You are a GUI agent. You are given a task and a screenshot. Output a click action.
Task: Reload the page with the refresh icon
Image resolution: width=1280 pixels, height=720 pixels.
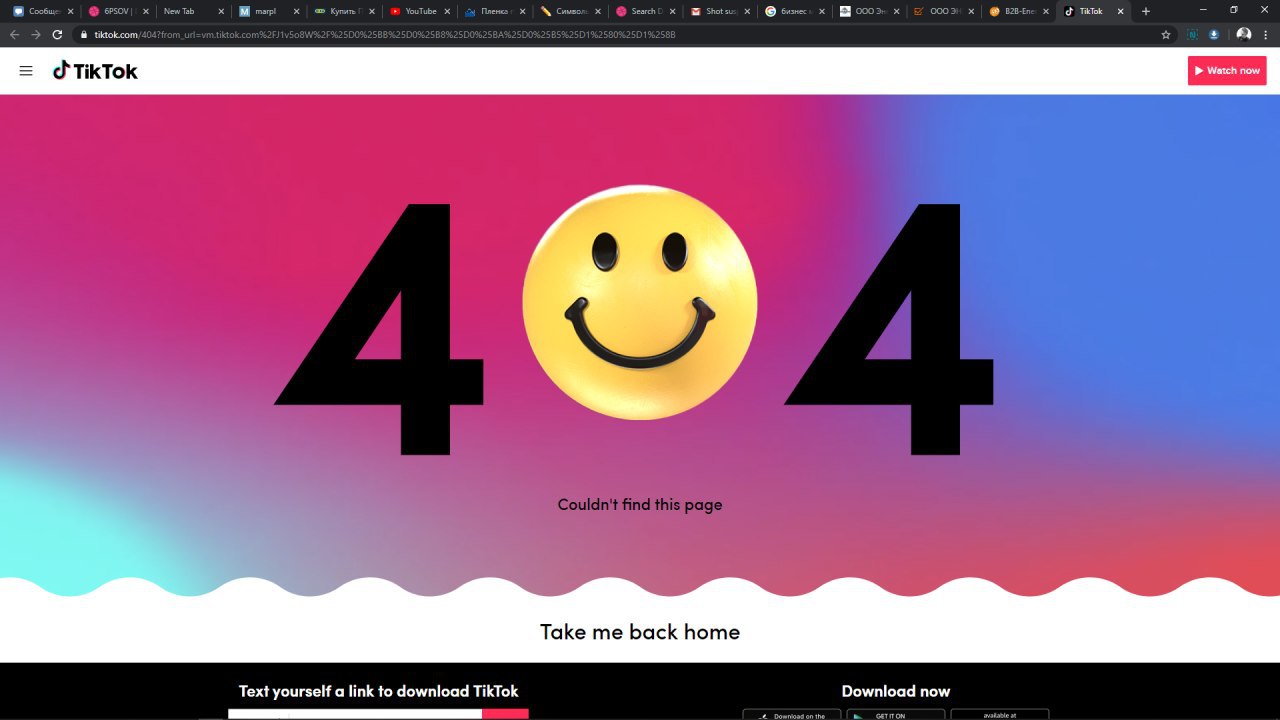click(58, 34)
